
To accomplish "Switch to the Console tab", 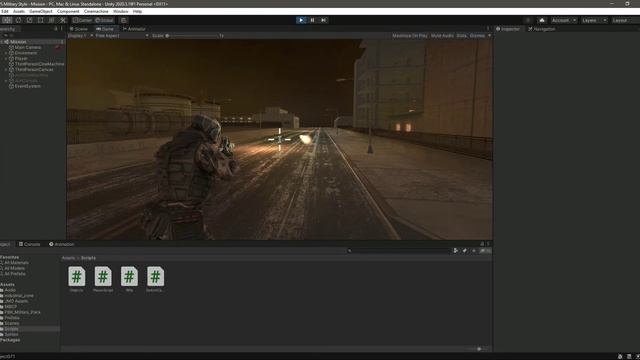I will coord(29,244).
